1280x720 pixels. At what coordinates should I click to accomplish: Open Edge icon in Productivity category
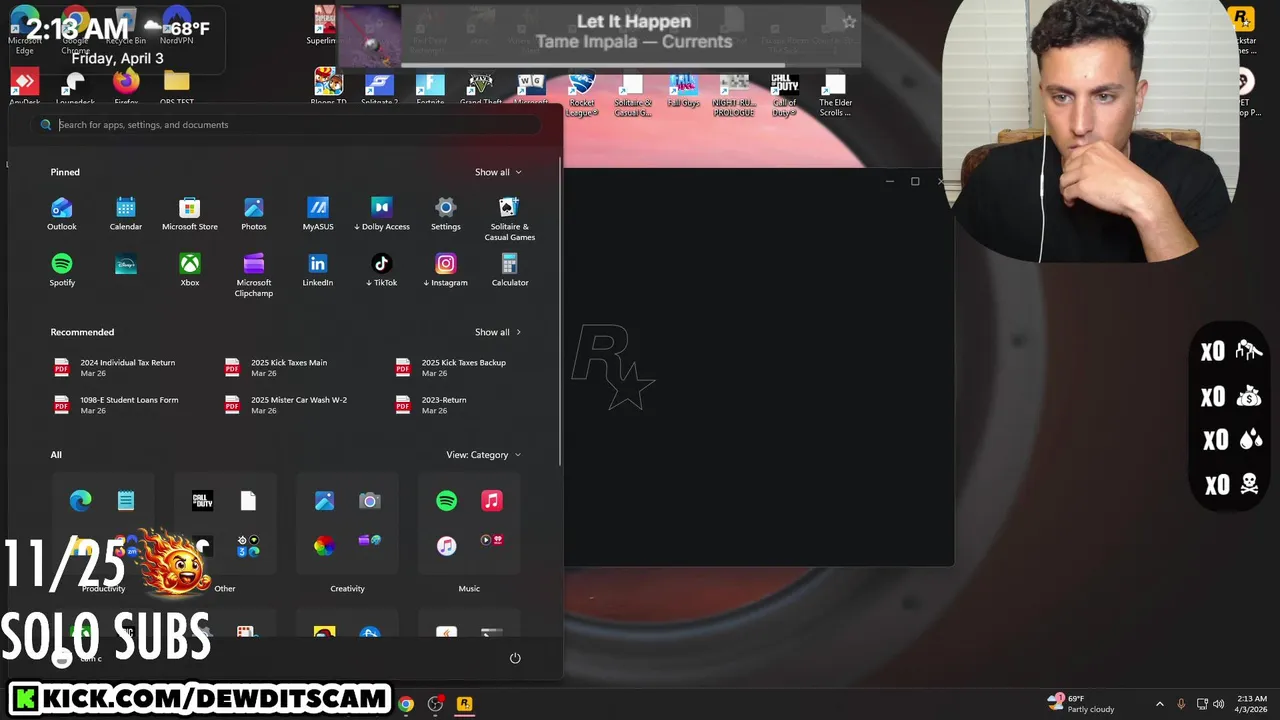(81, 501)
